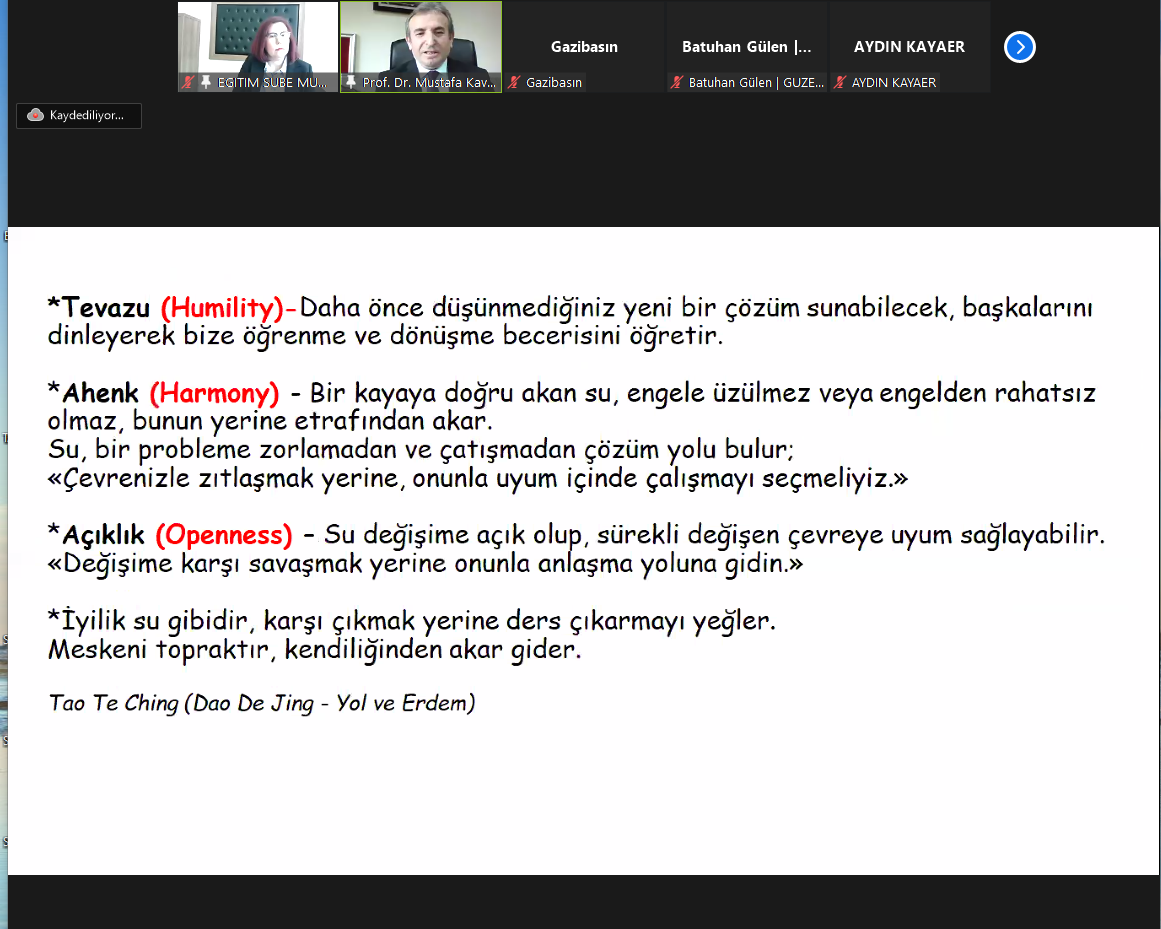The width and height of the screenshot is (1161, 929).
Task: Select the Gazibasın participant tile
Action: coord(583,47)
